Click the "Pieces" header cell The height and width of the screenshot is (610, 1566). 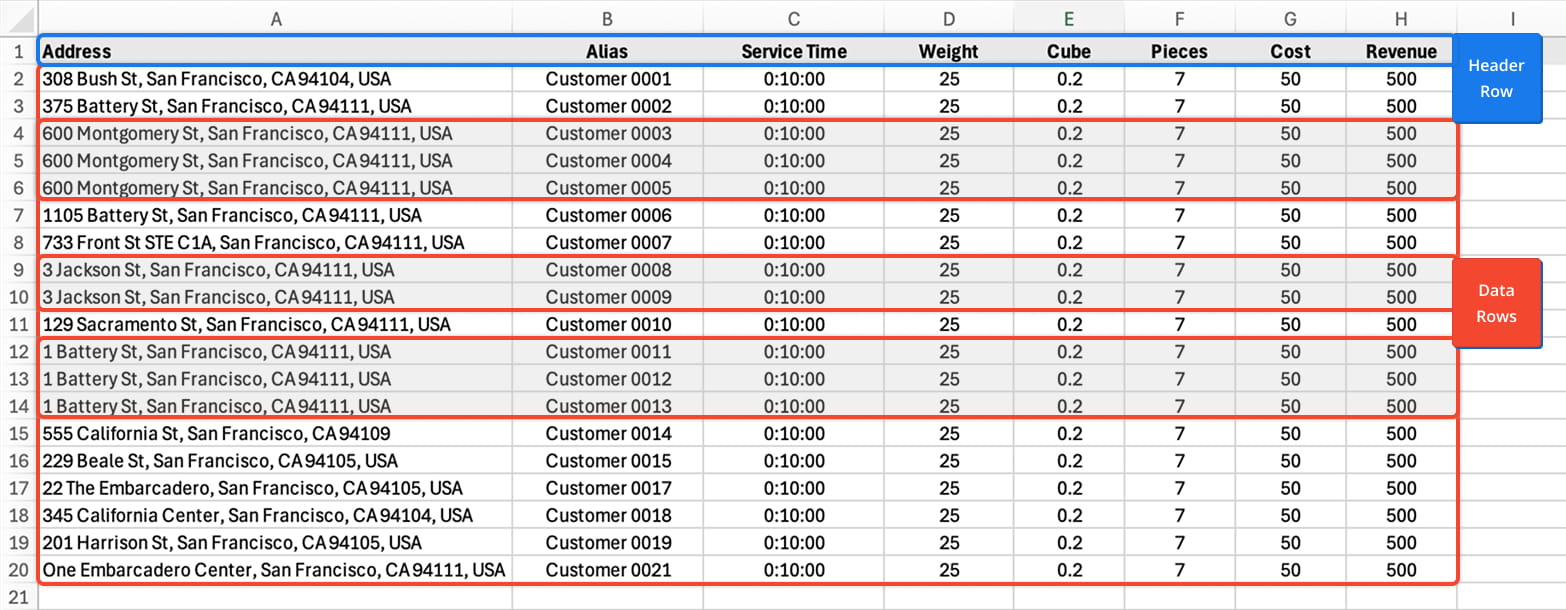point(1179,51)
